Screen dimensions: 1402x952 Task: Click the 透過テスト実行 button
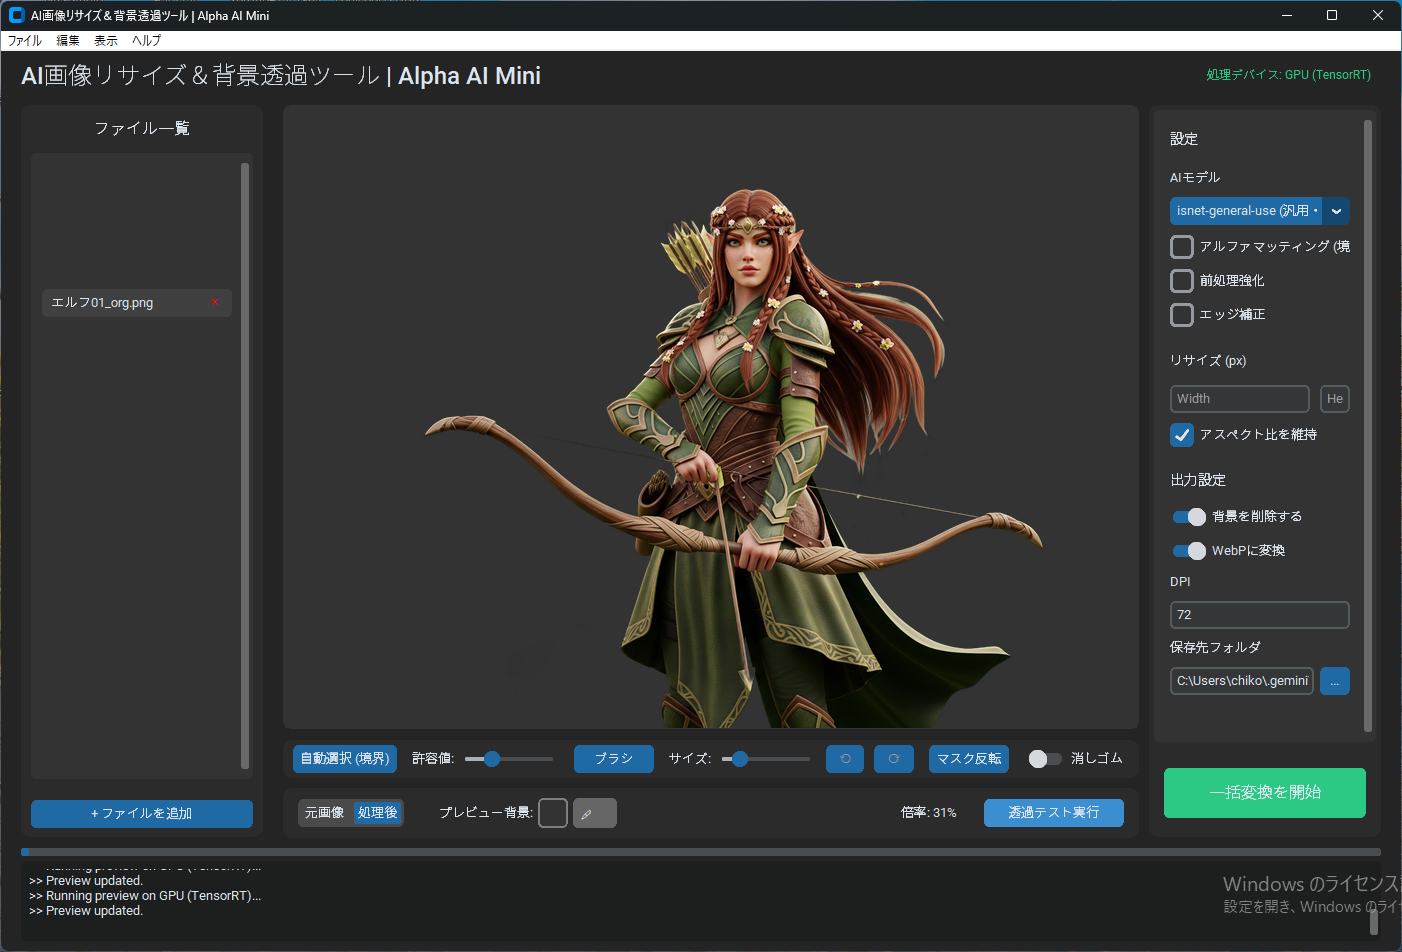1053,813
